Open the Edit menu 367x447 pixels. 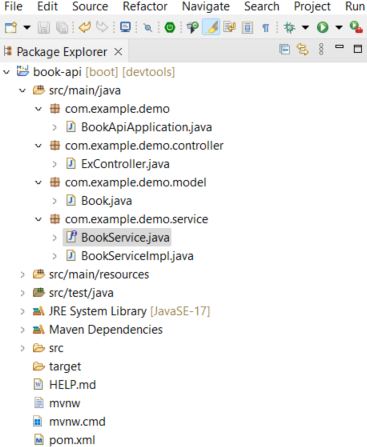click(x=47, y=6)
